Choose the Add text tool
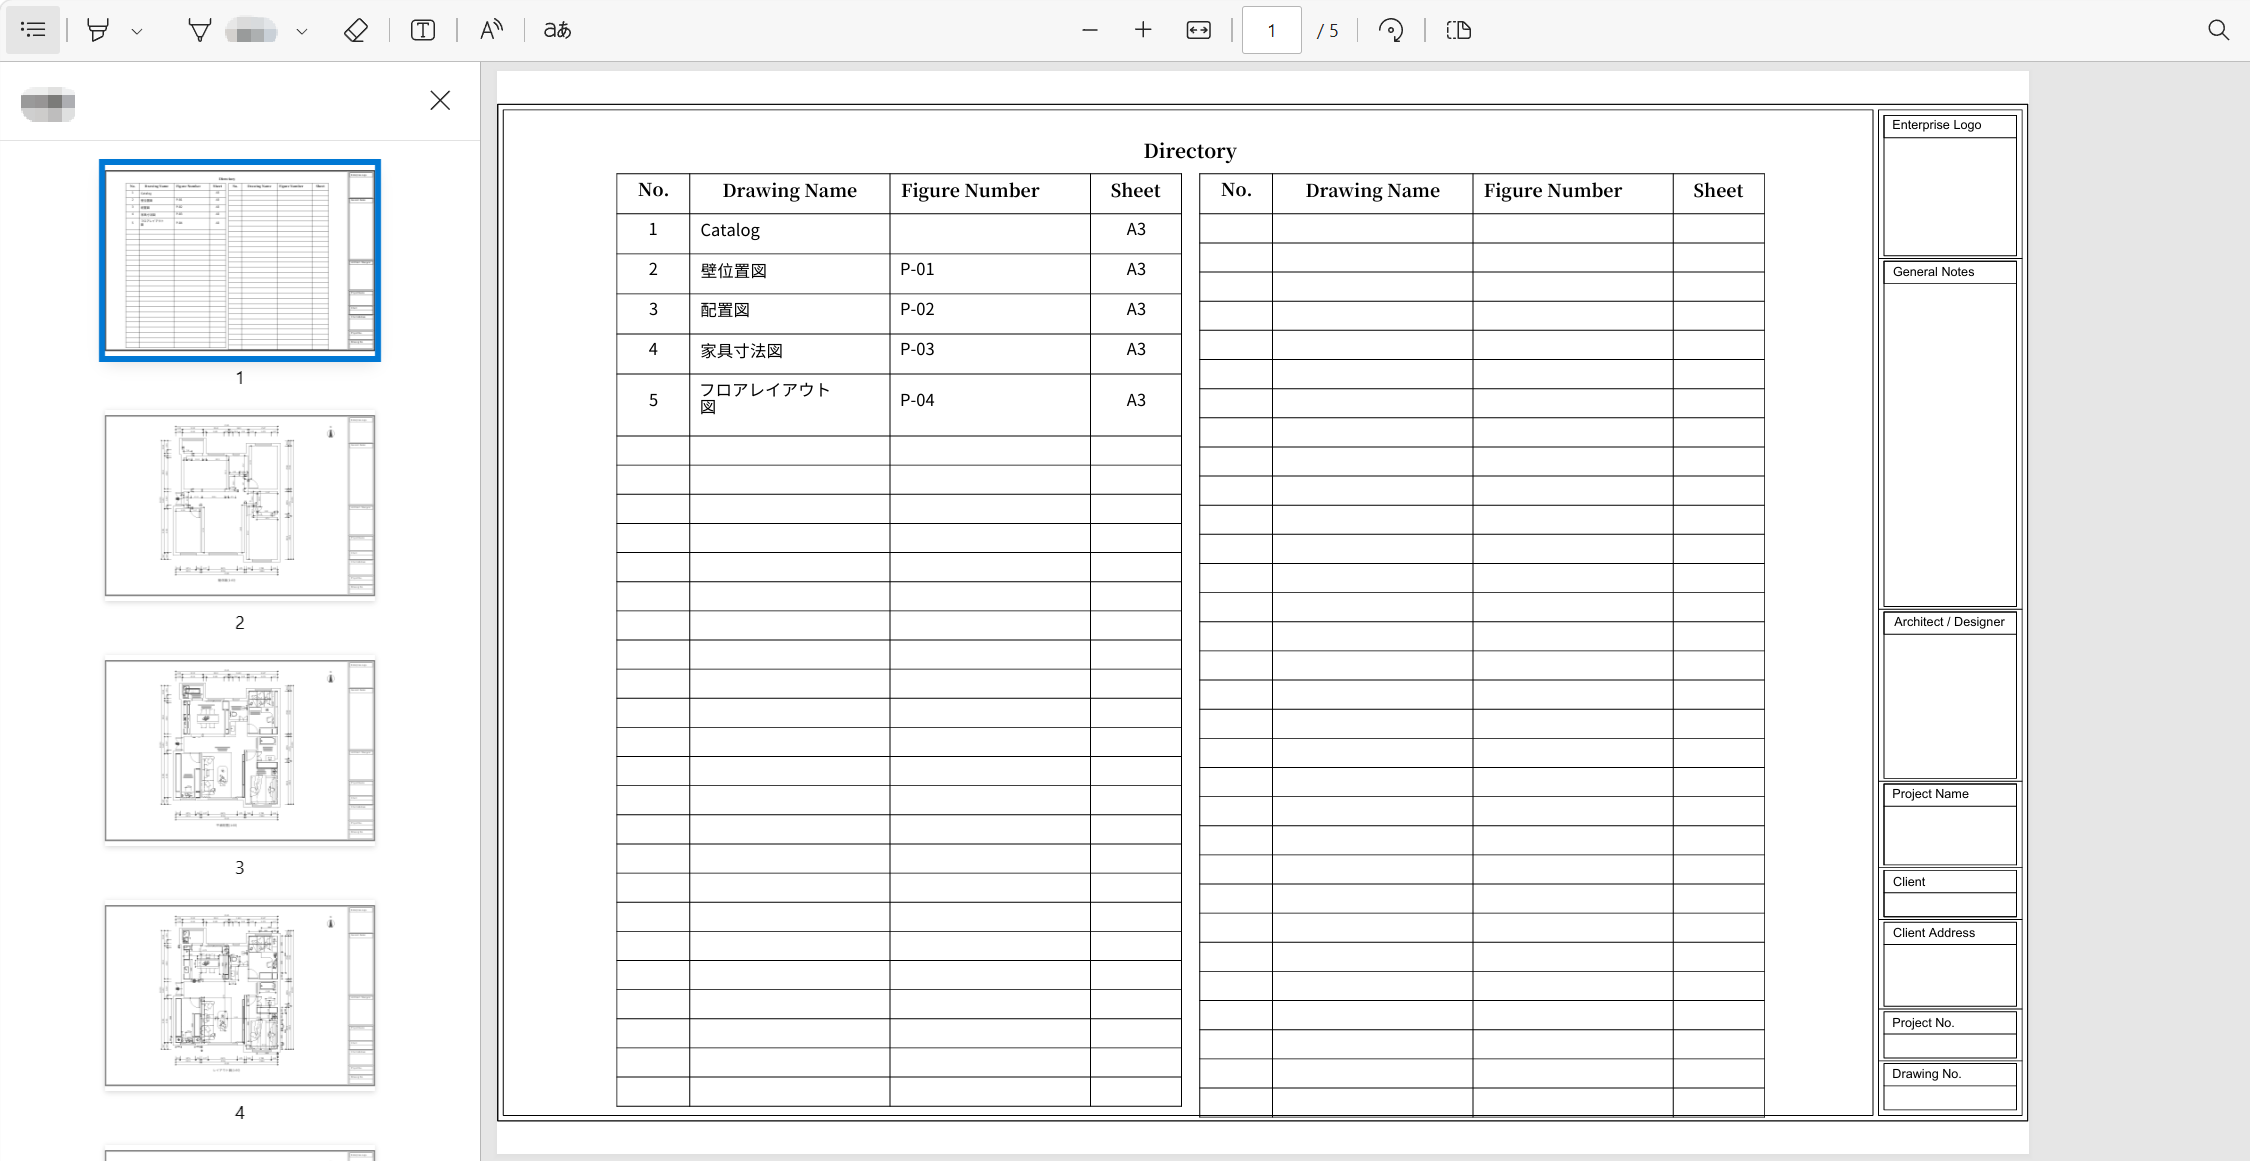This screenshot has width=2250, height=1161. click(423, 30)
